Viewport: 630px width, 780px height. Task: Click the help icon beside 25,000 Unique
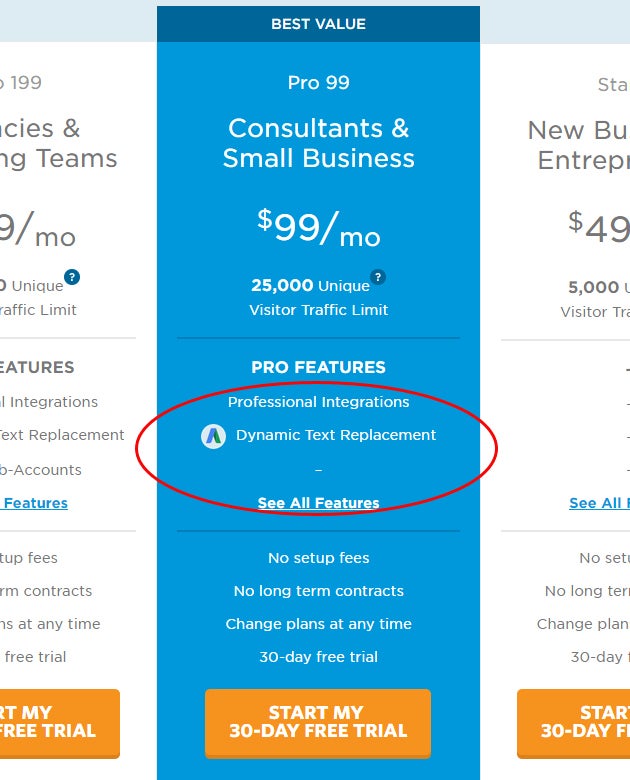tap(378, 277)
